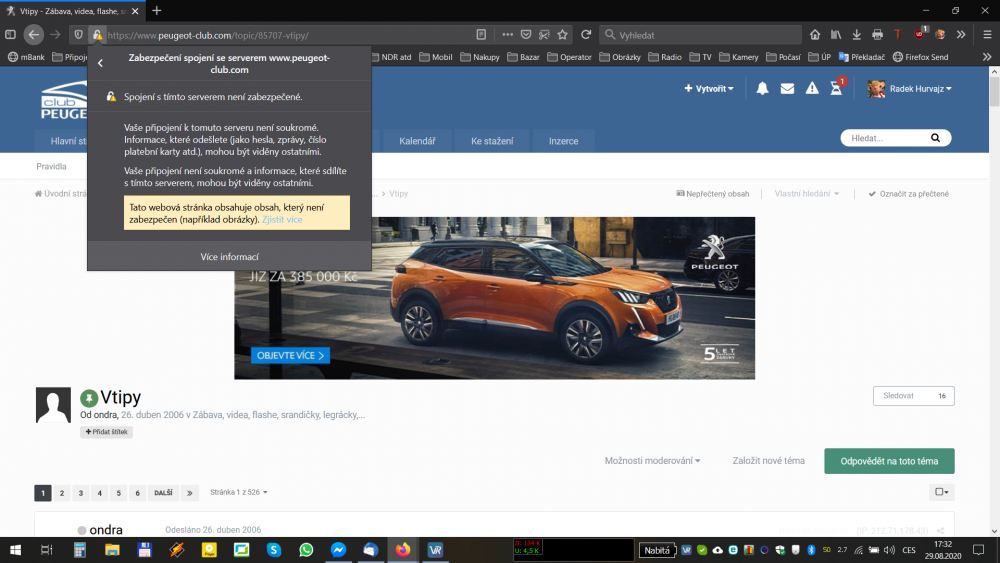Click Založit nové téma

(x=768, y=461)
